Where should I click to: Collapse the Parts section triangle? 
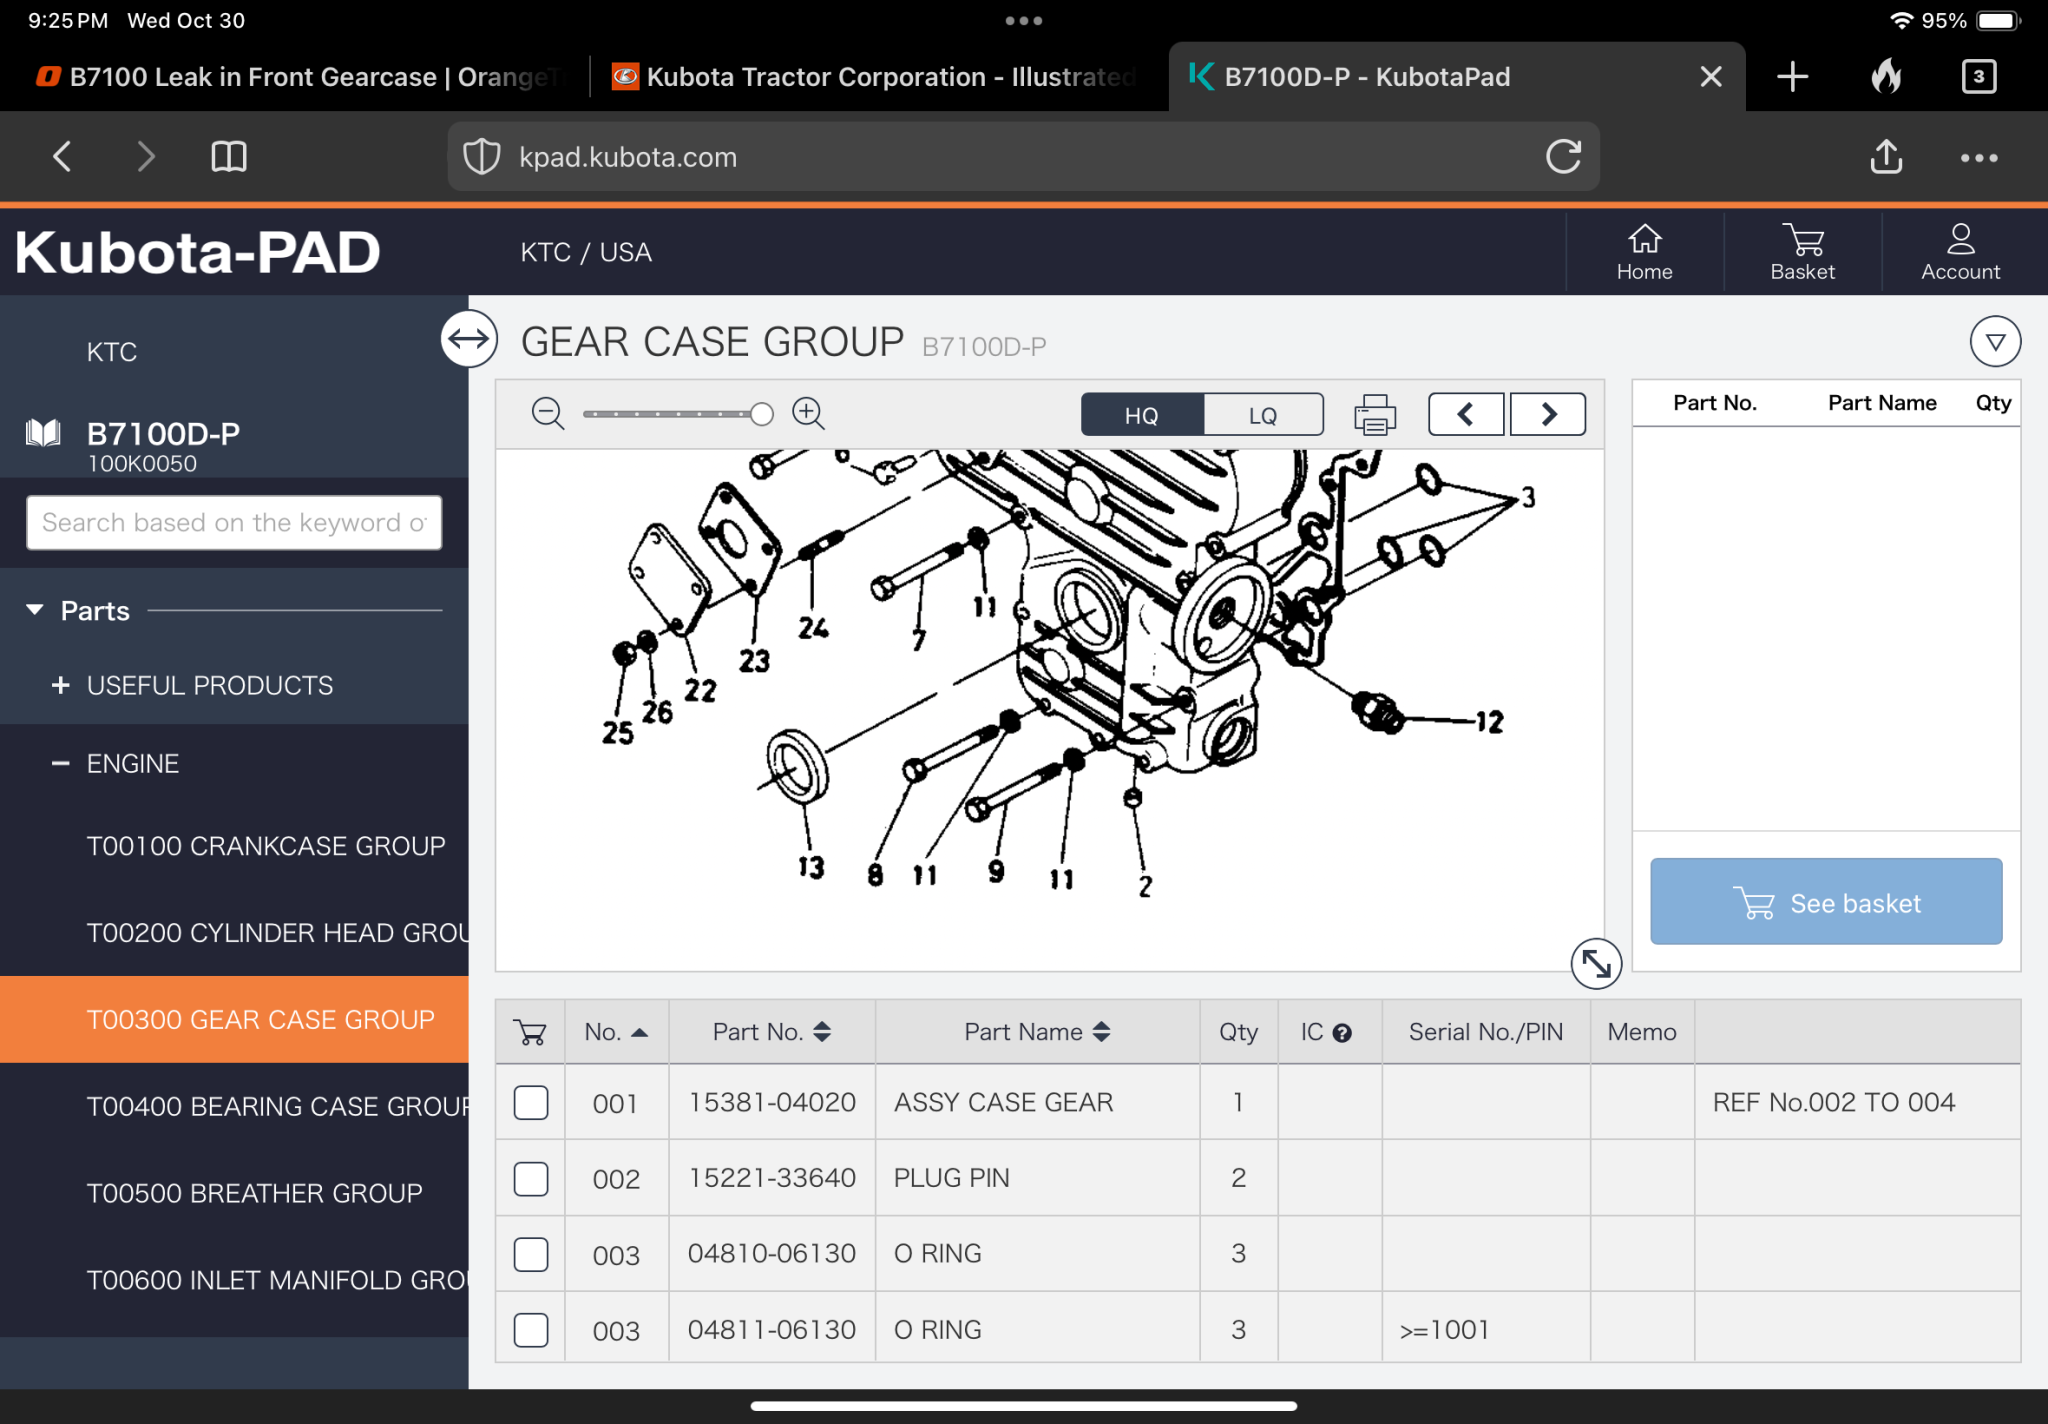pyautogui.click(x=35, y=610)
